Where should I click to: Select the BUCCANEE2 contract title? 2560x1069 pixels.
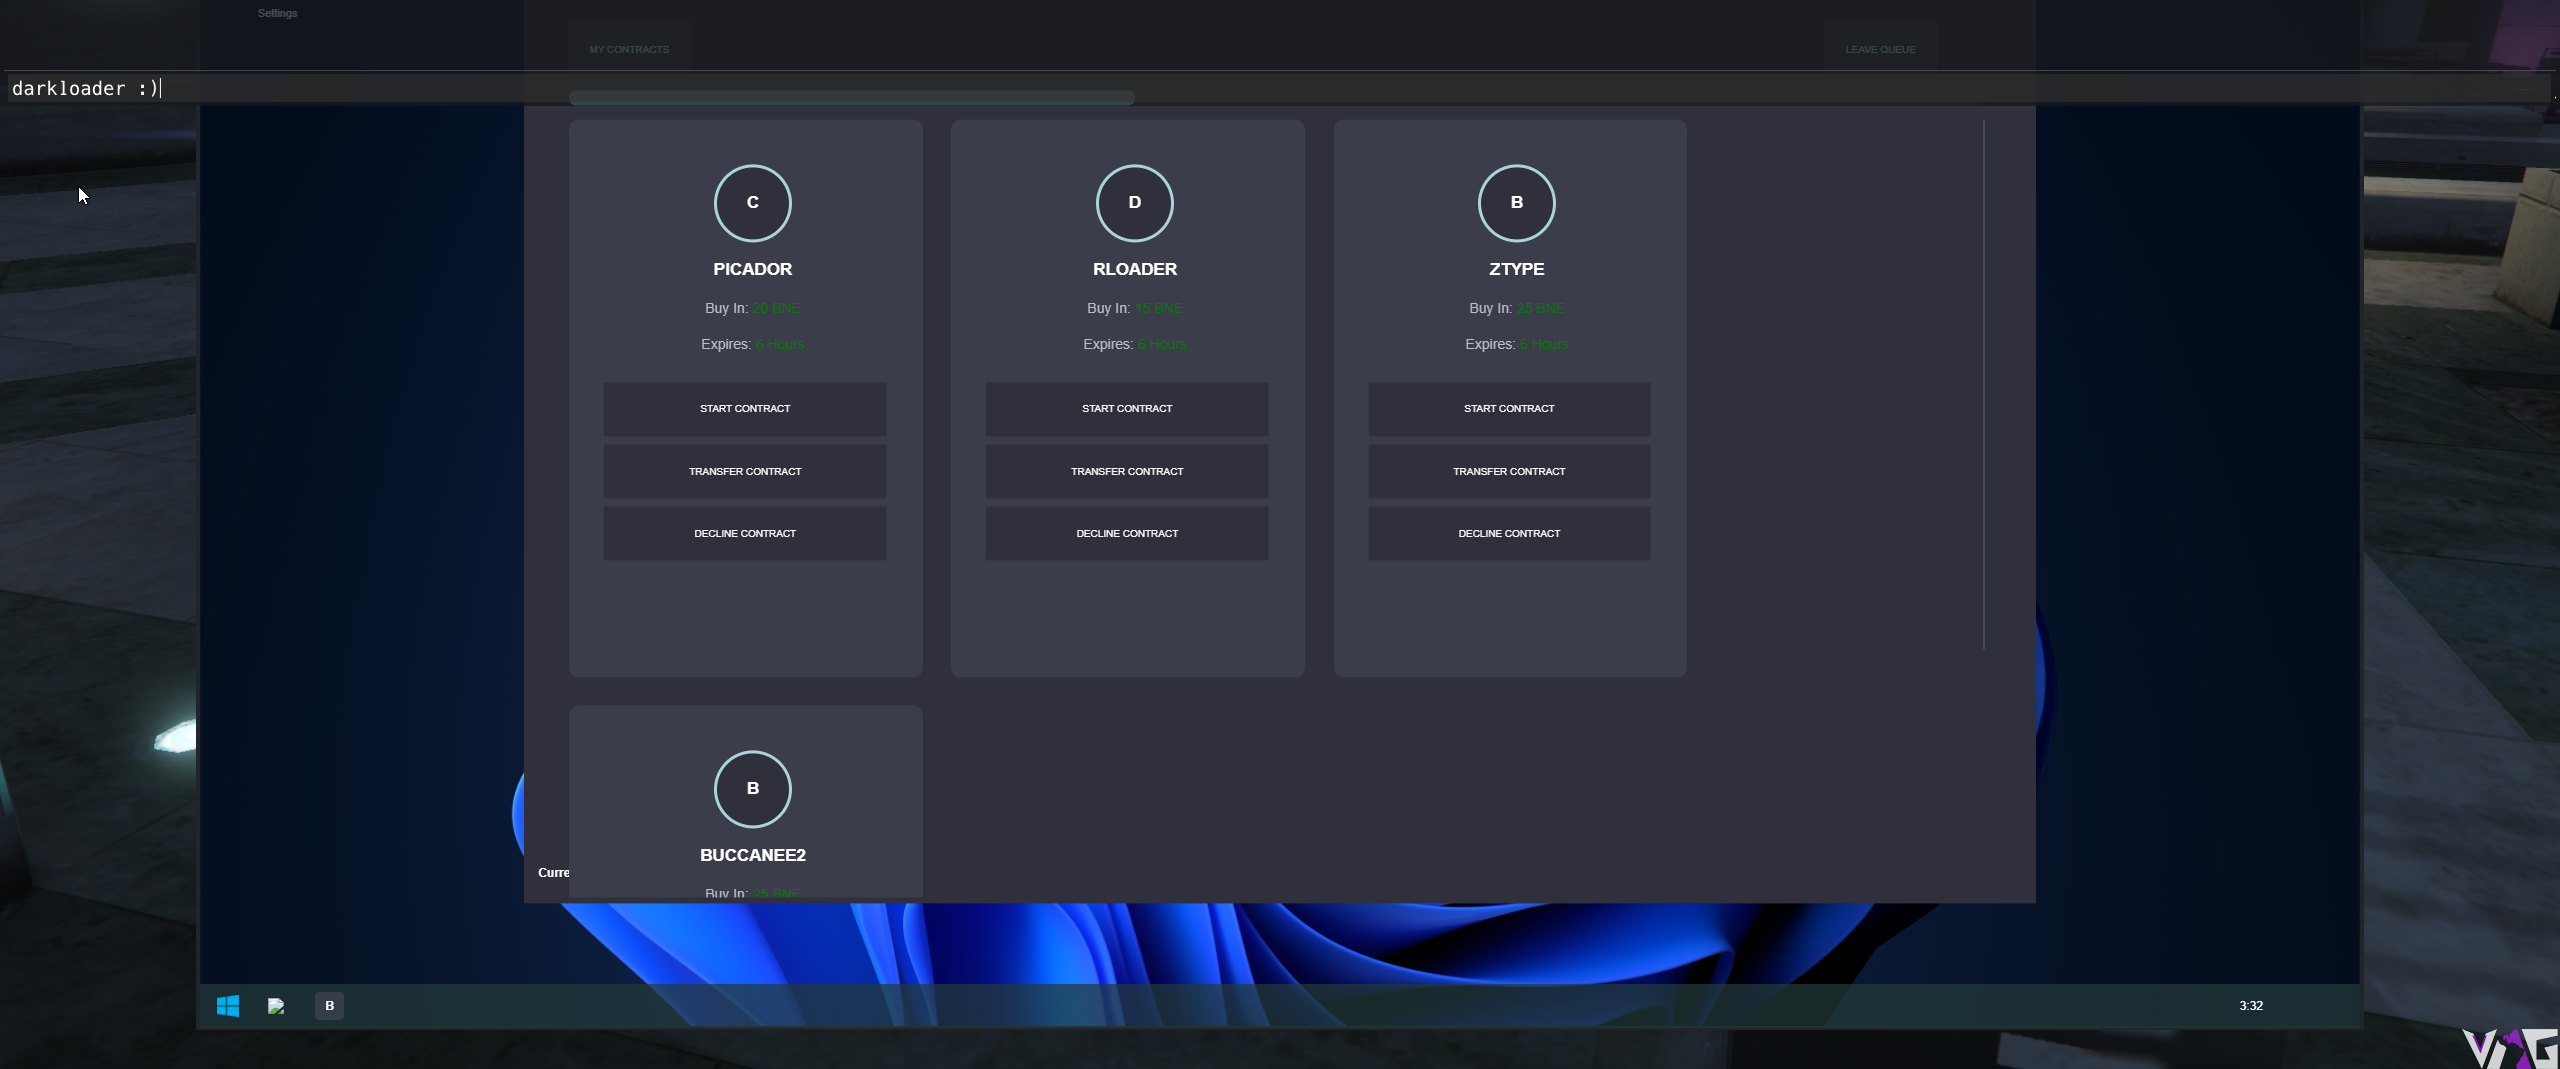pos(753,855)
